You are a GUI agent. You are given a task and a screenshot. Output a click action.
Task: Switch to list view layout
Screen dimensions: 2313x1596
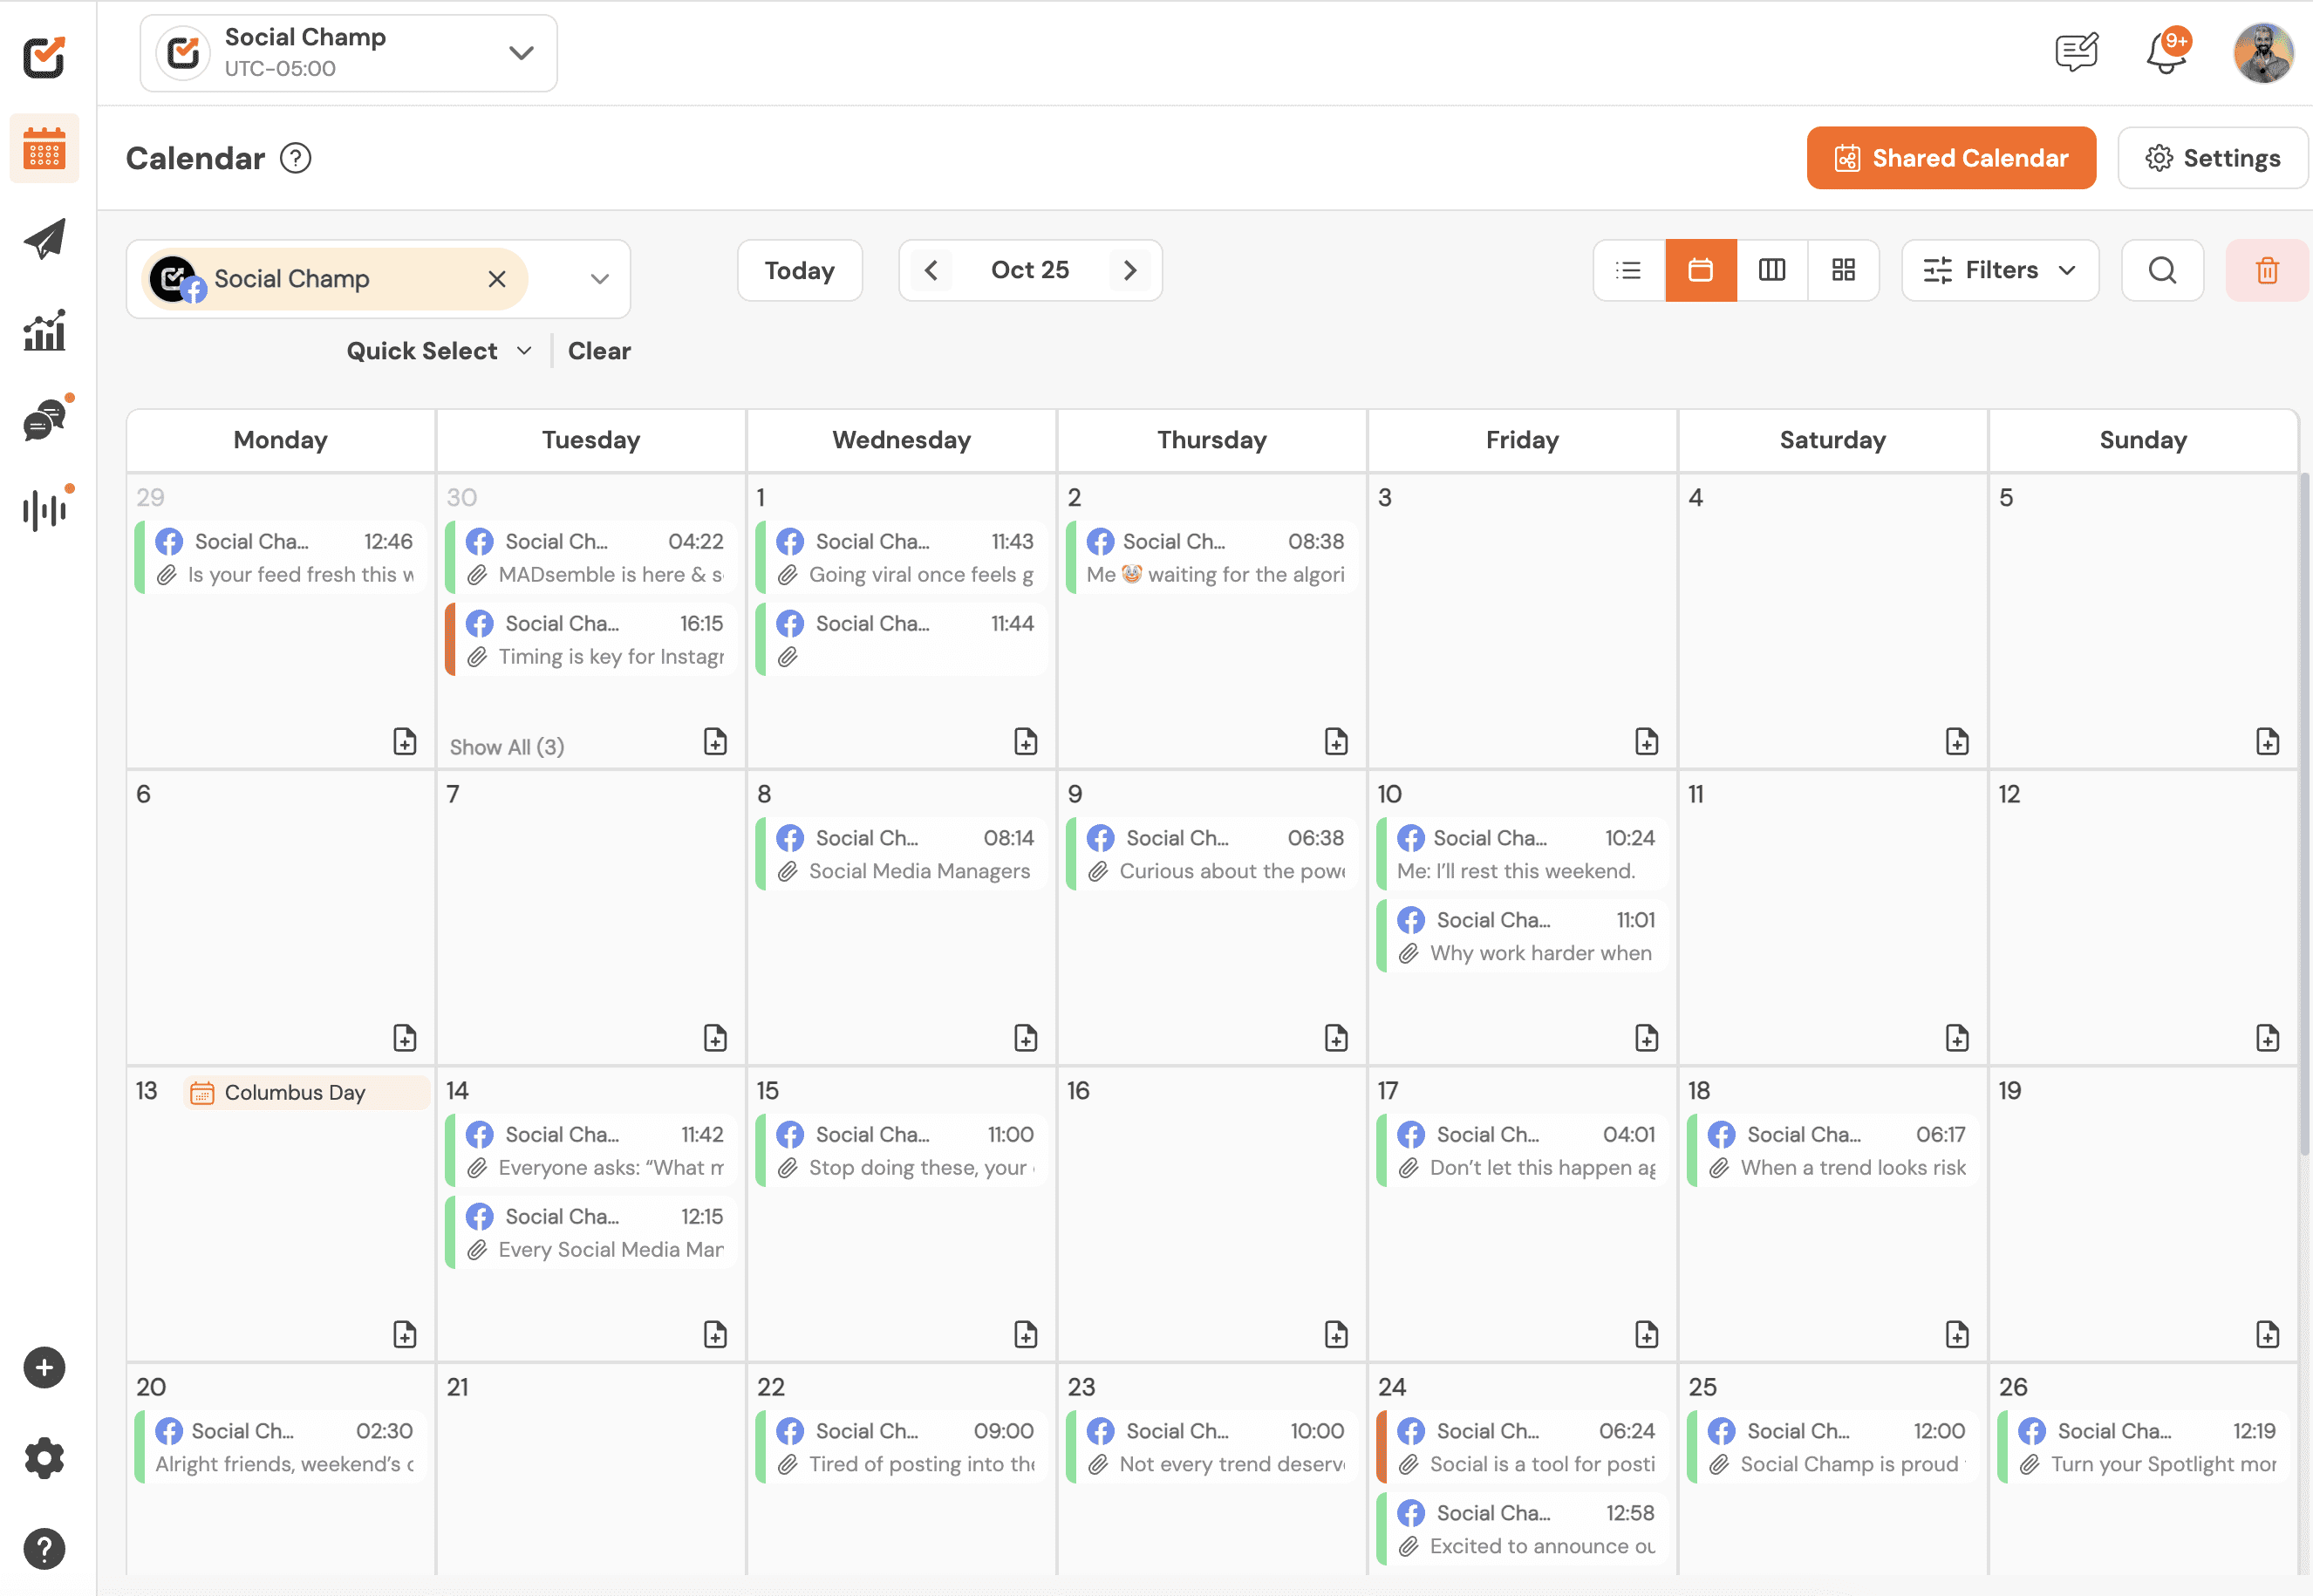(1628, 270)
